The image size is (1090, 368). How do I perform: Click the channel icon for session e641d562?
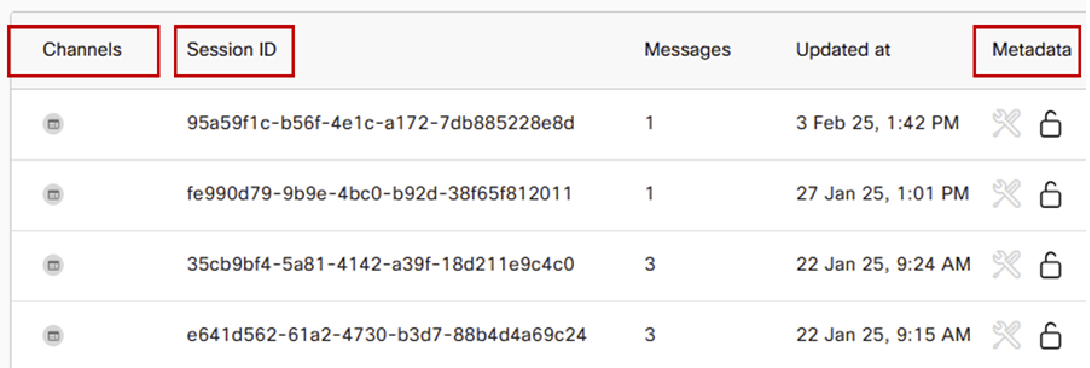54,336
